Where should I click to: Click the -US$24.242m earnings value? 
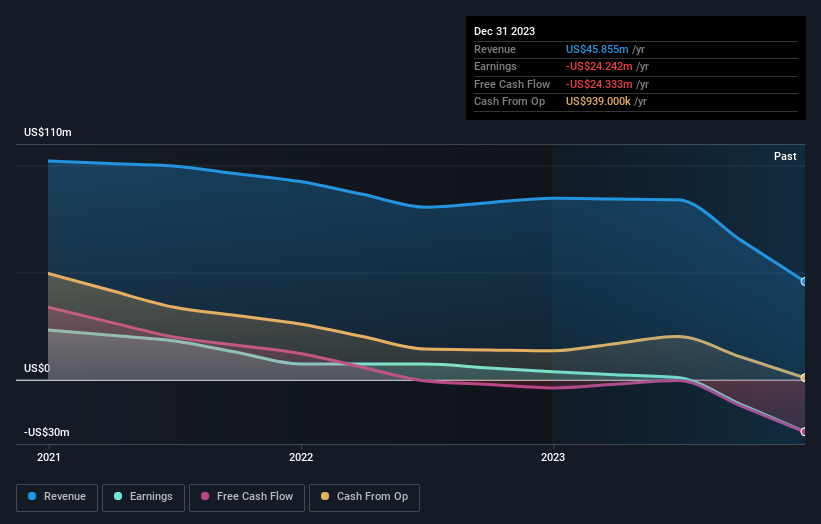(599, 66)
